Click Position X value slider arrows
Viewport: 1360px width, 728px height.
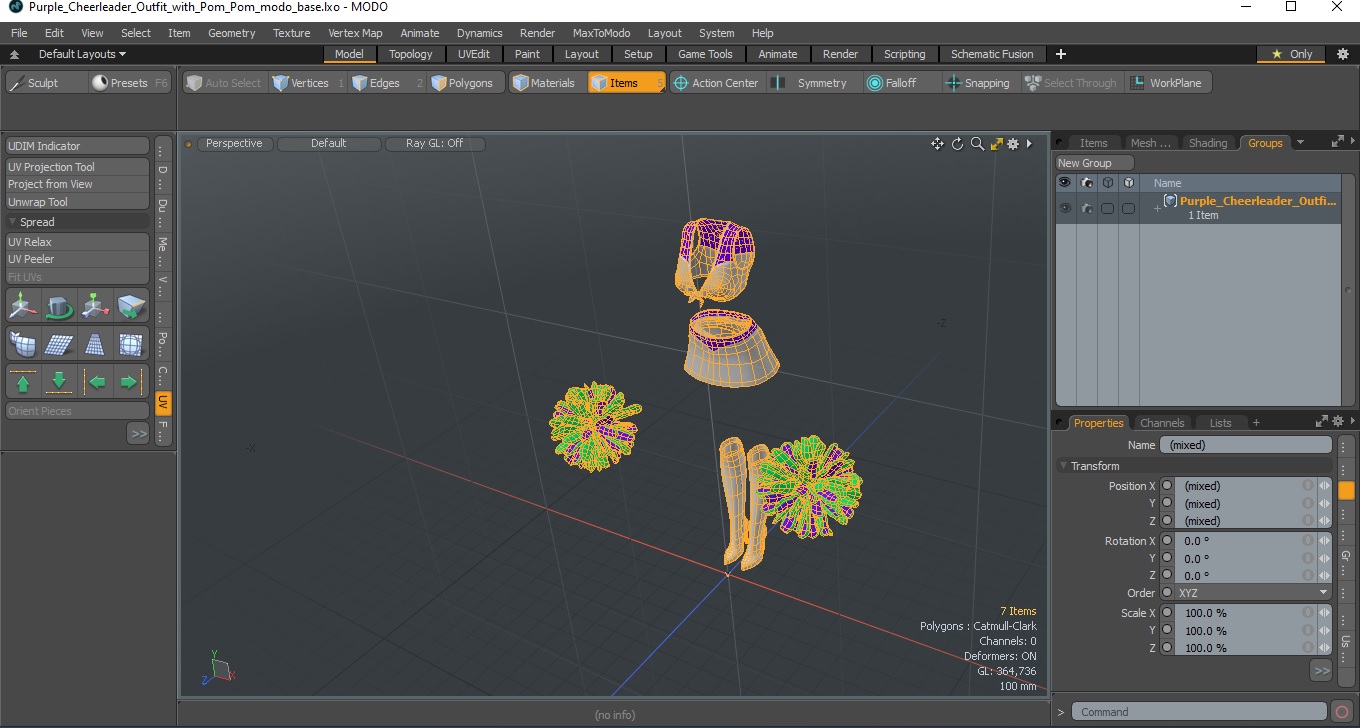pos(1325,486)
